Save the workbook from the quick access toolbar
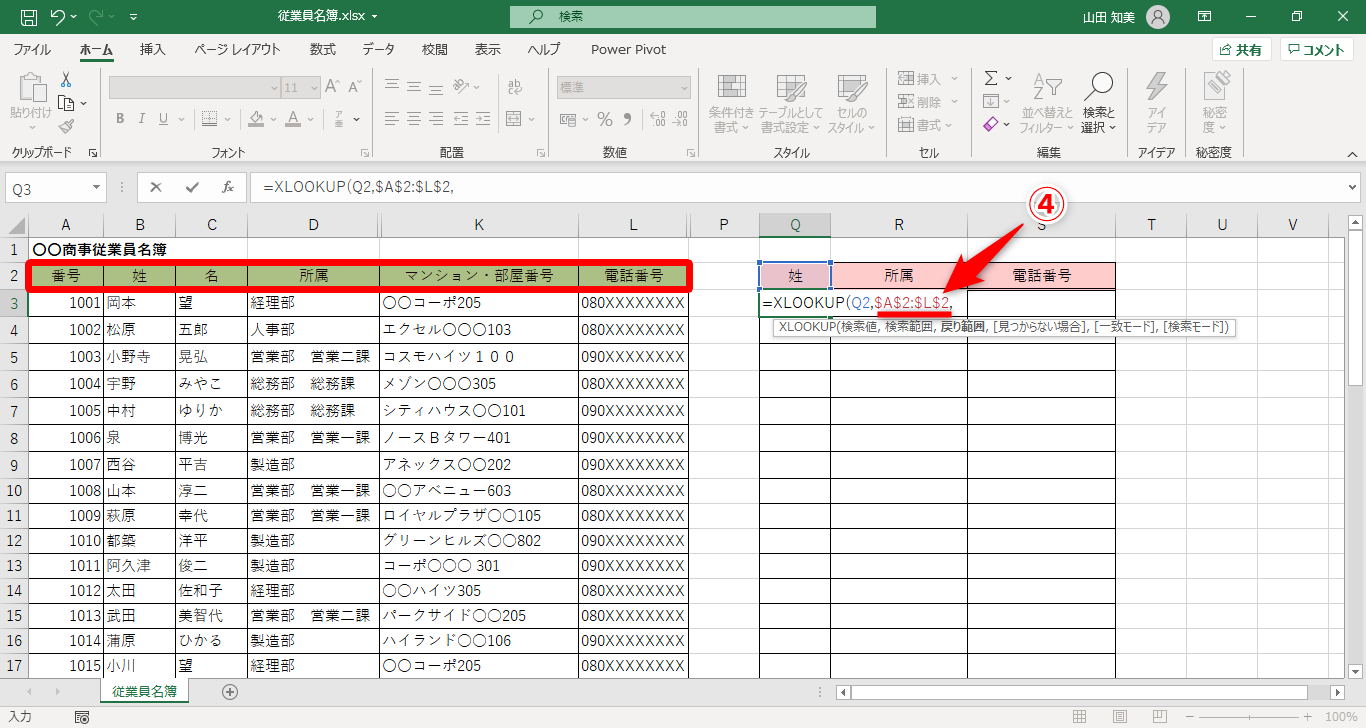The image size is (1366, 728). 29,17
